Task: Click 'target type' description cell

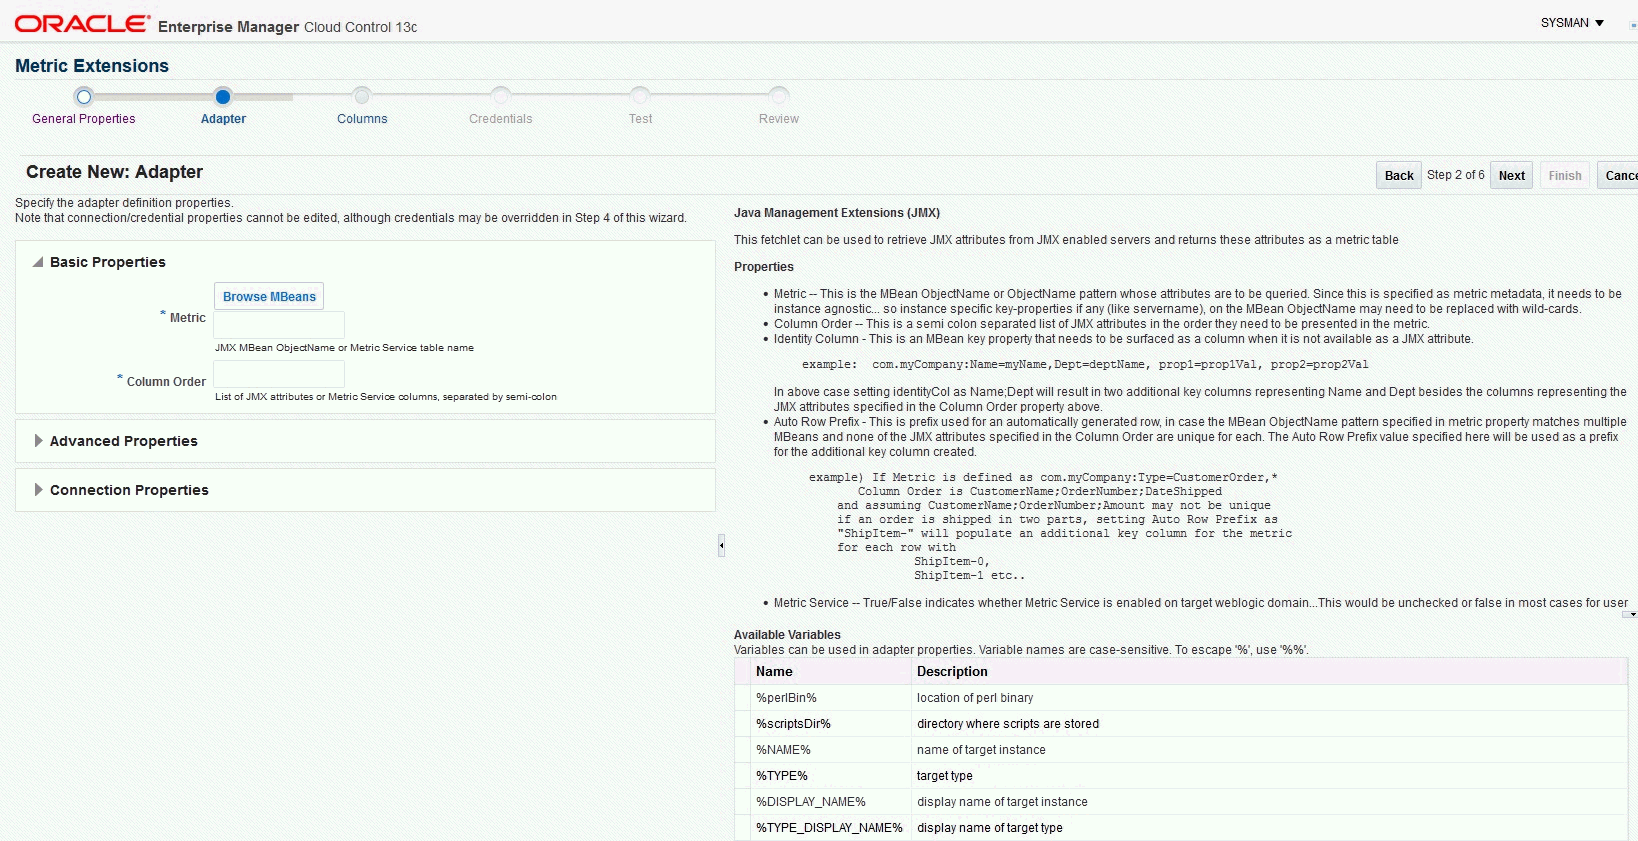Action: [x=945, y=776]
